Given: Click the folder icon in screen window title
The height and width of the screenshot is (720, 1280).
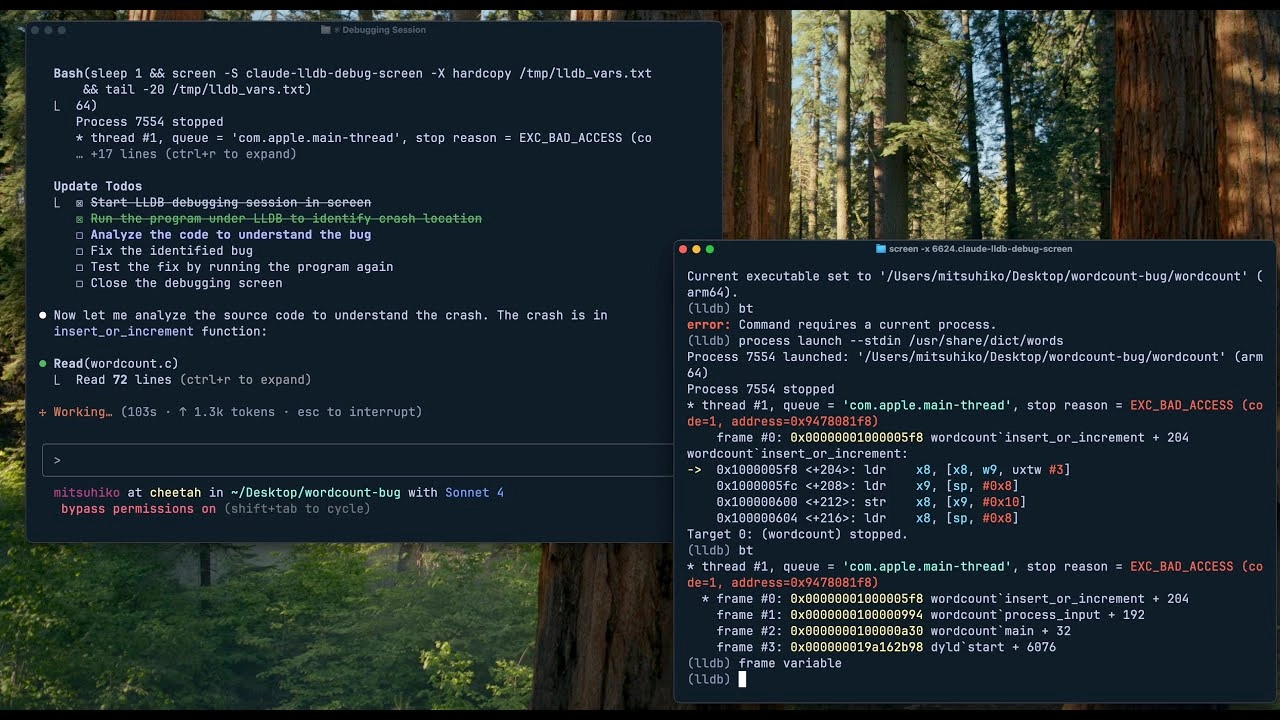Looking at the screenshot, I should tap(881, 249).
